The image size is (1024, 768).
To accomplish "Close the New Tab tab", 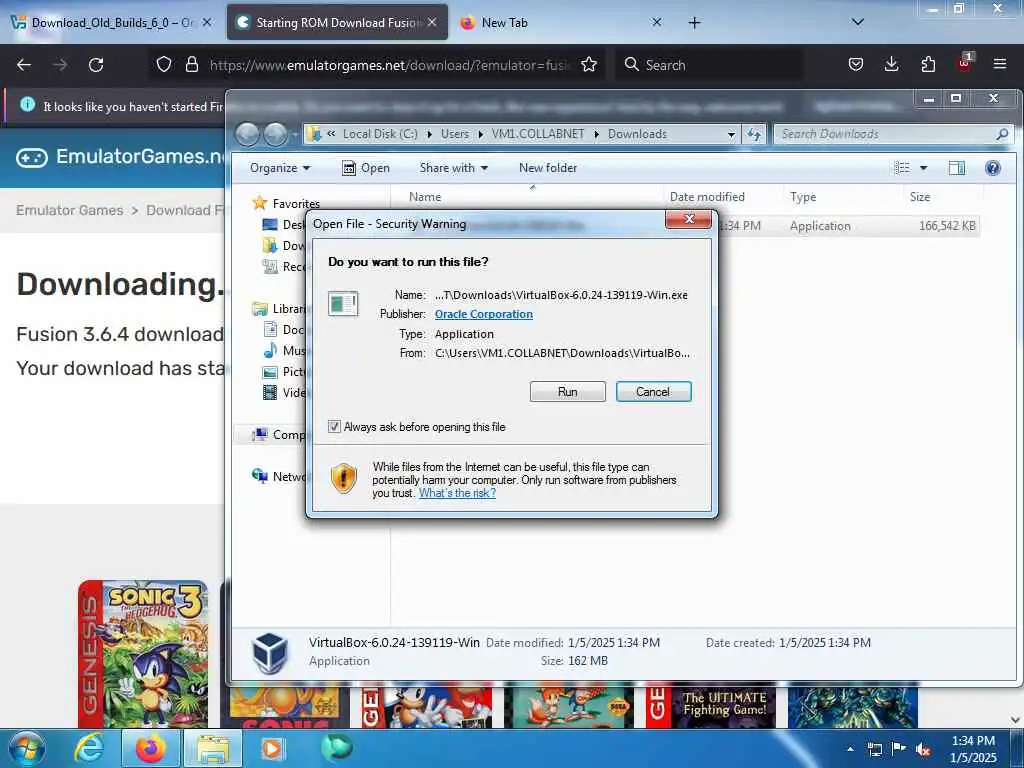I will pos(656,22).
